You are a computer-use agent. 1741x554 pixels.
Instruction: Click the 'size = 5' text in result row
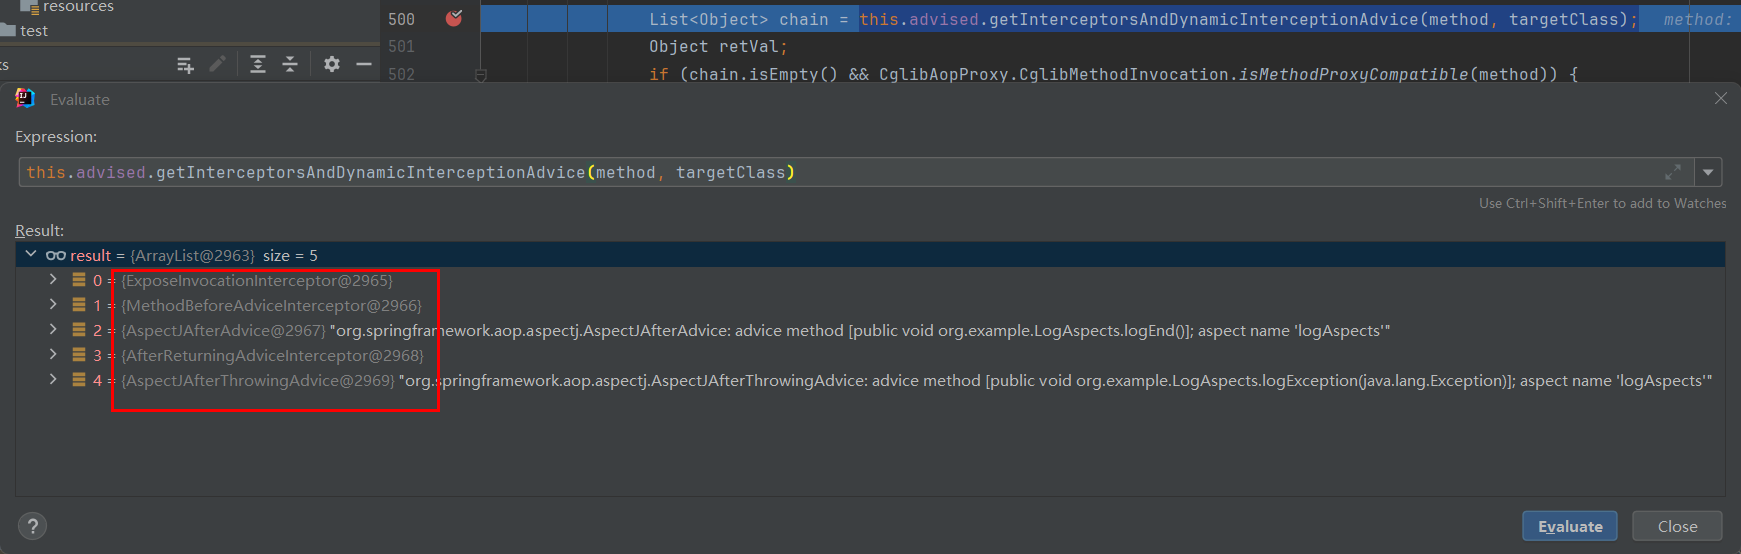290,255
